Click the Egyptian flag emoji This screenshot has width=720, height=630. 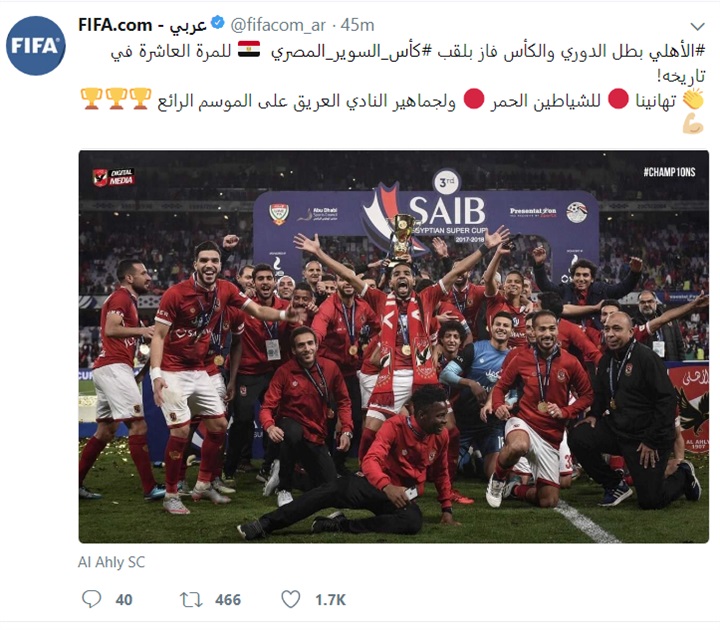tap(249, 50)
